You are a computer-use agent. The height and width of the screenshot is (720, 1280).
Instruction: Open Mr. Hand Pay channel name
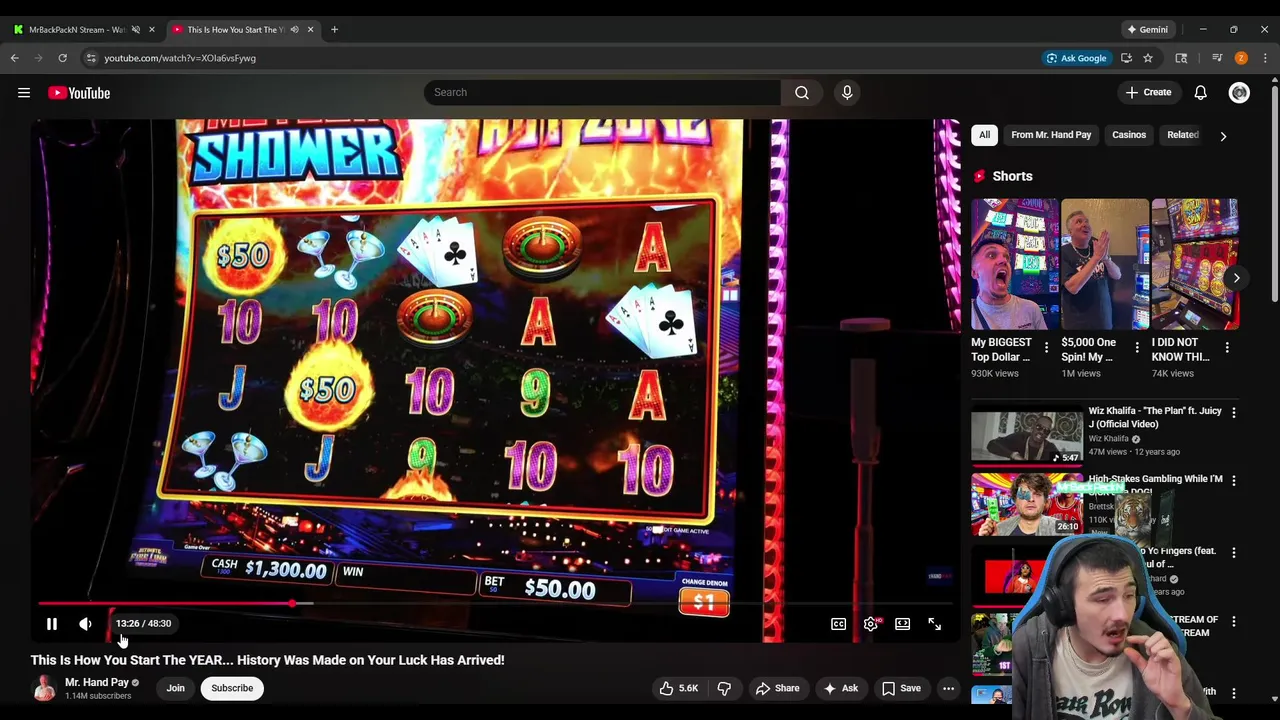[97, 682]
